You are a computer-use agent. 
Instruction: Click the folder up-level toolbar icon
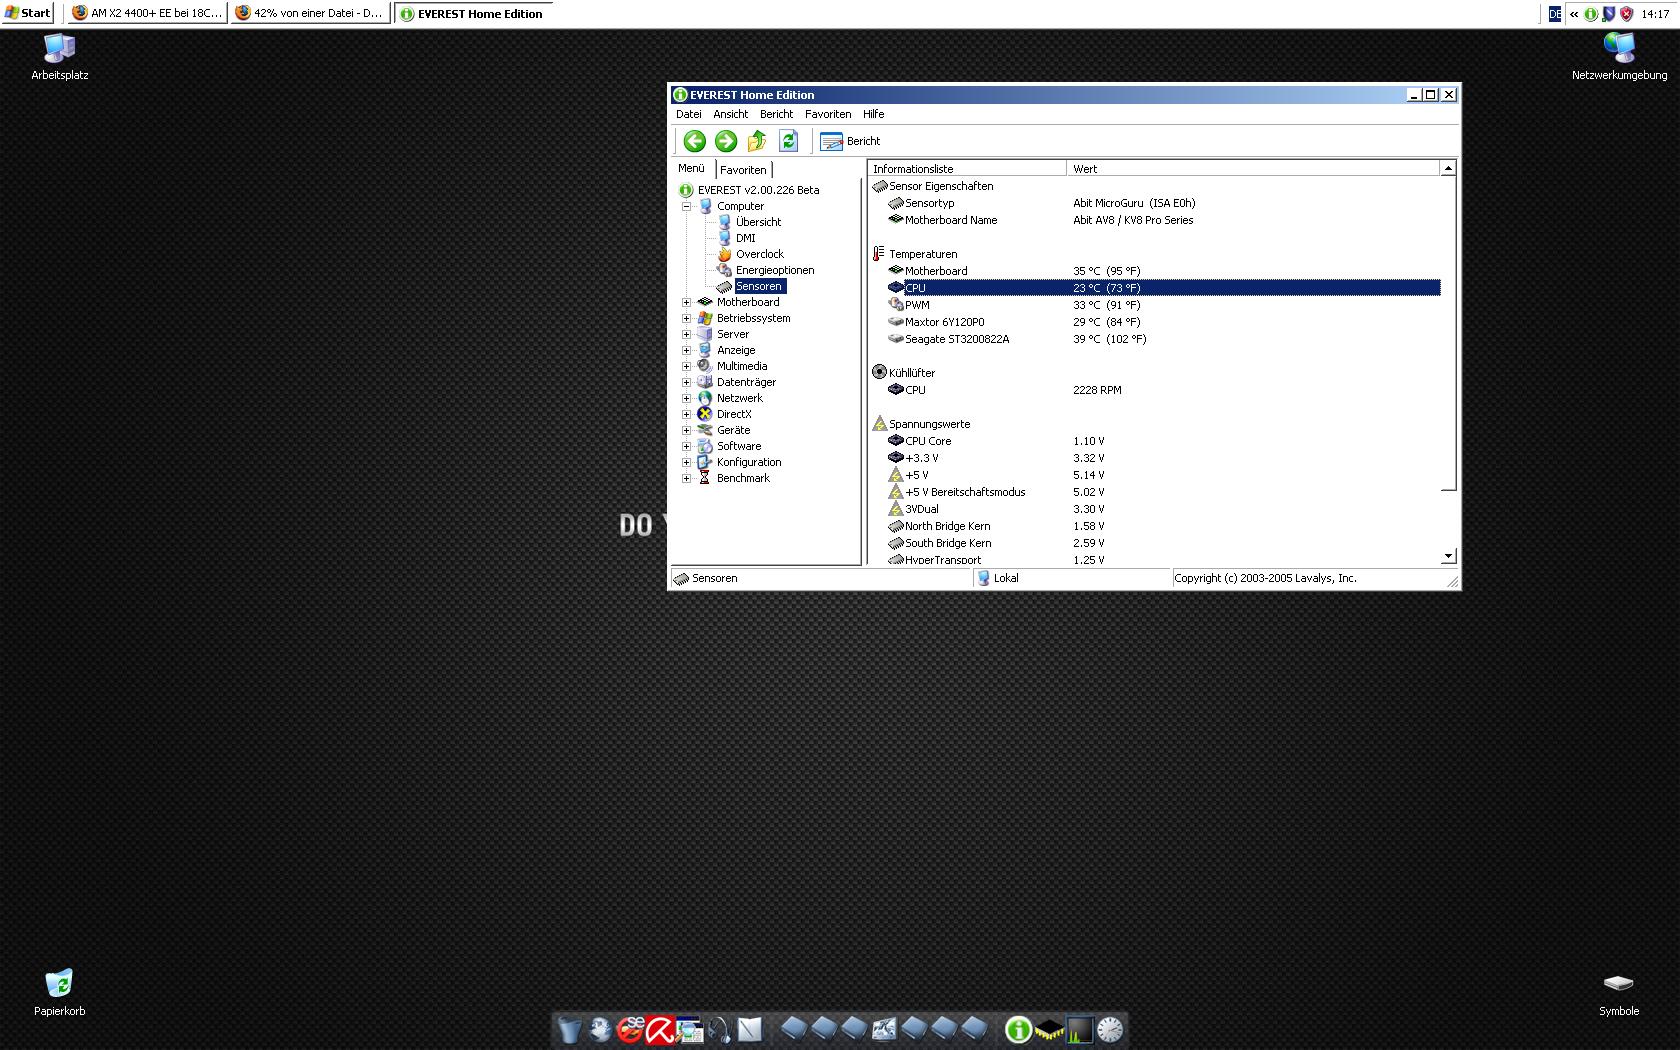point(757,141)
